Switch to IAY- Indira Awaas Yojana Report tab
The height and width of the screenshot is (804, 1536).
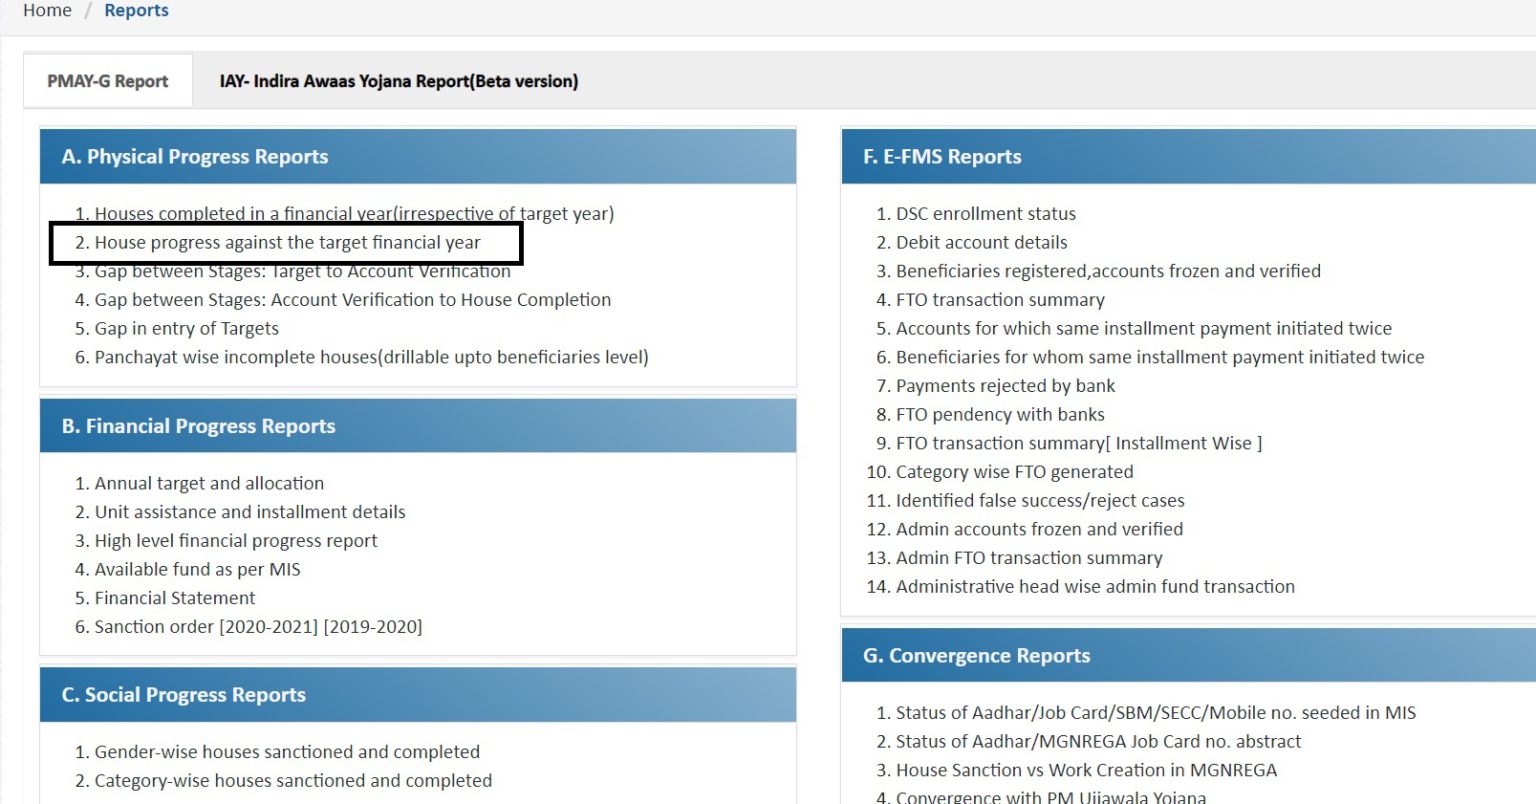coord(398,81)
